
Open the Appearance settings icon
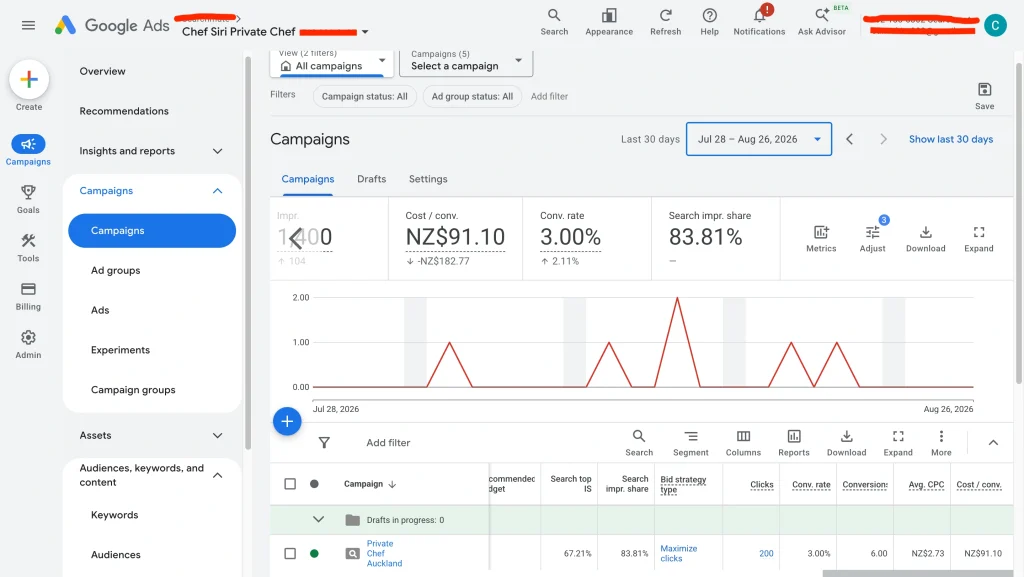(609, 22)
